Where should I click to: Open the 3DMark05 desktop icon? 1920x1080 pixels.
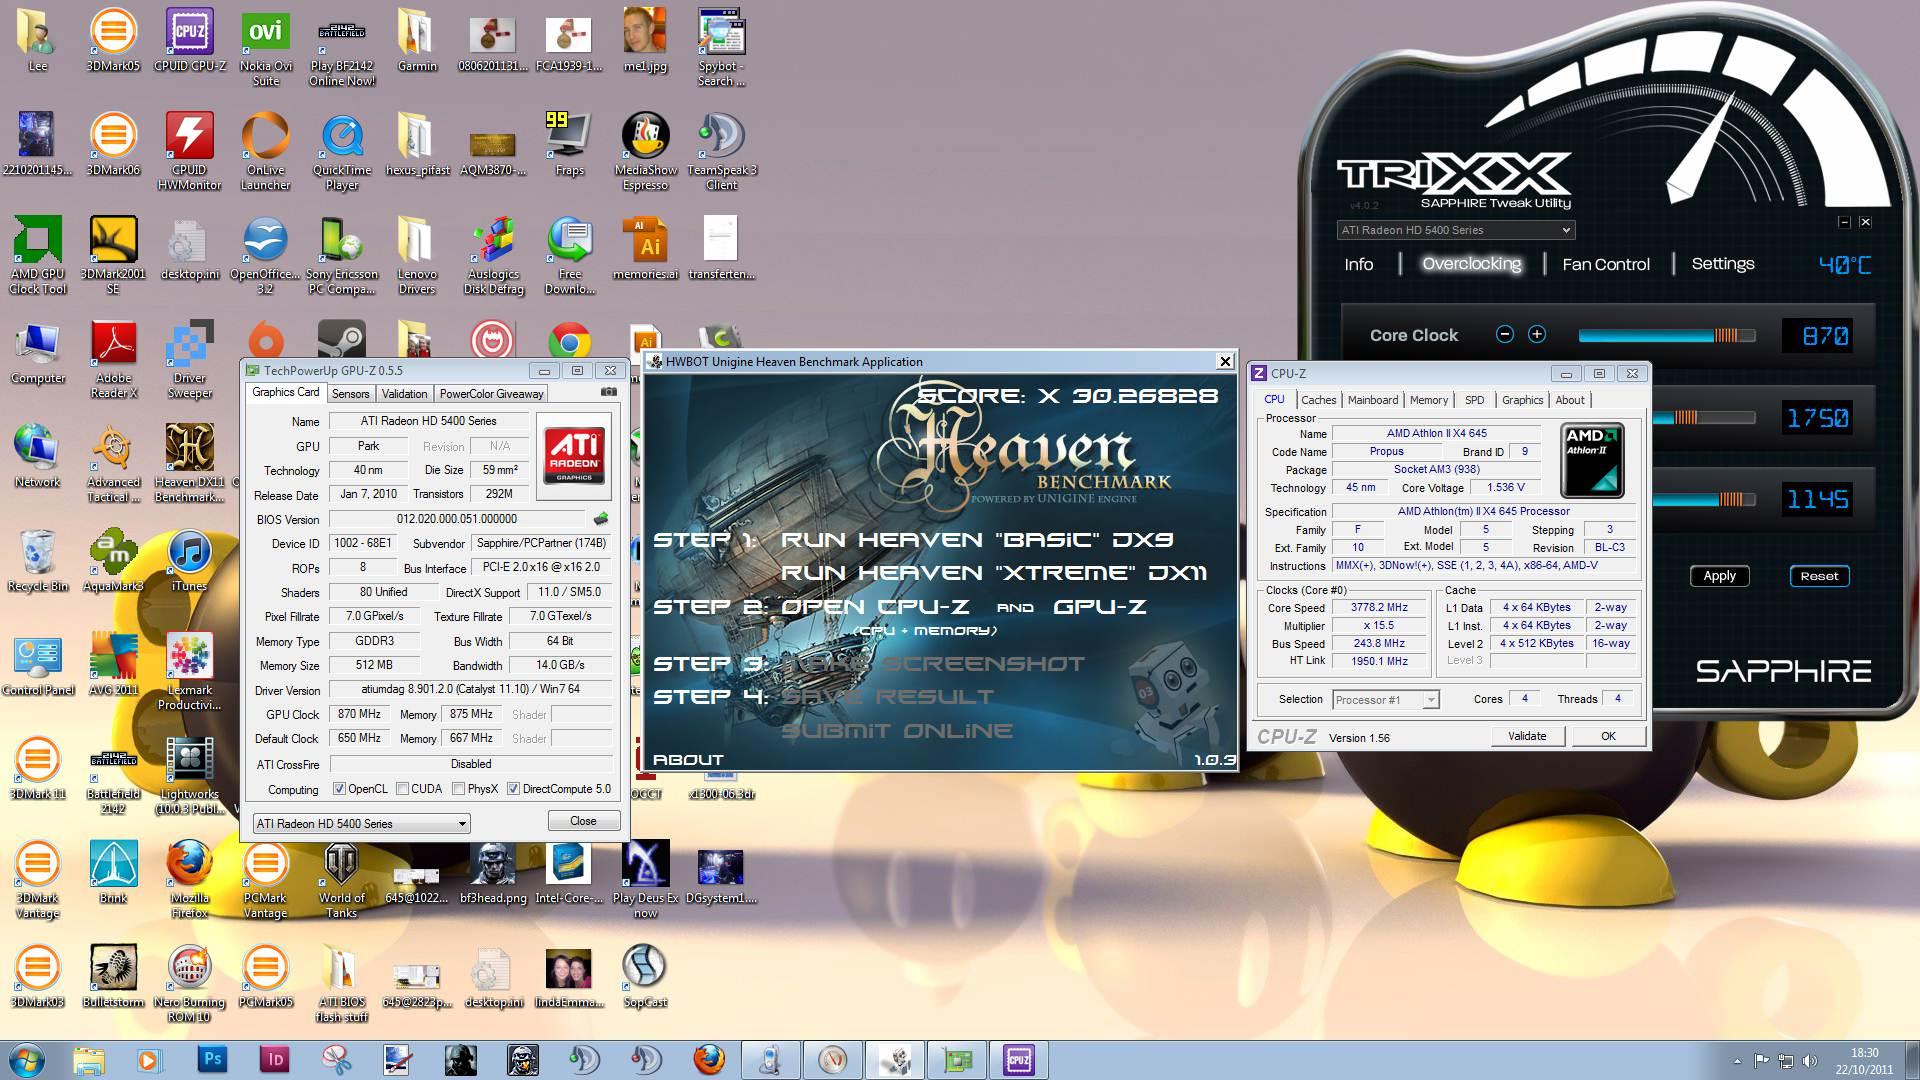click(113, 40)
